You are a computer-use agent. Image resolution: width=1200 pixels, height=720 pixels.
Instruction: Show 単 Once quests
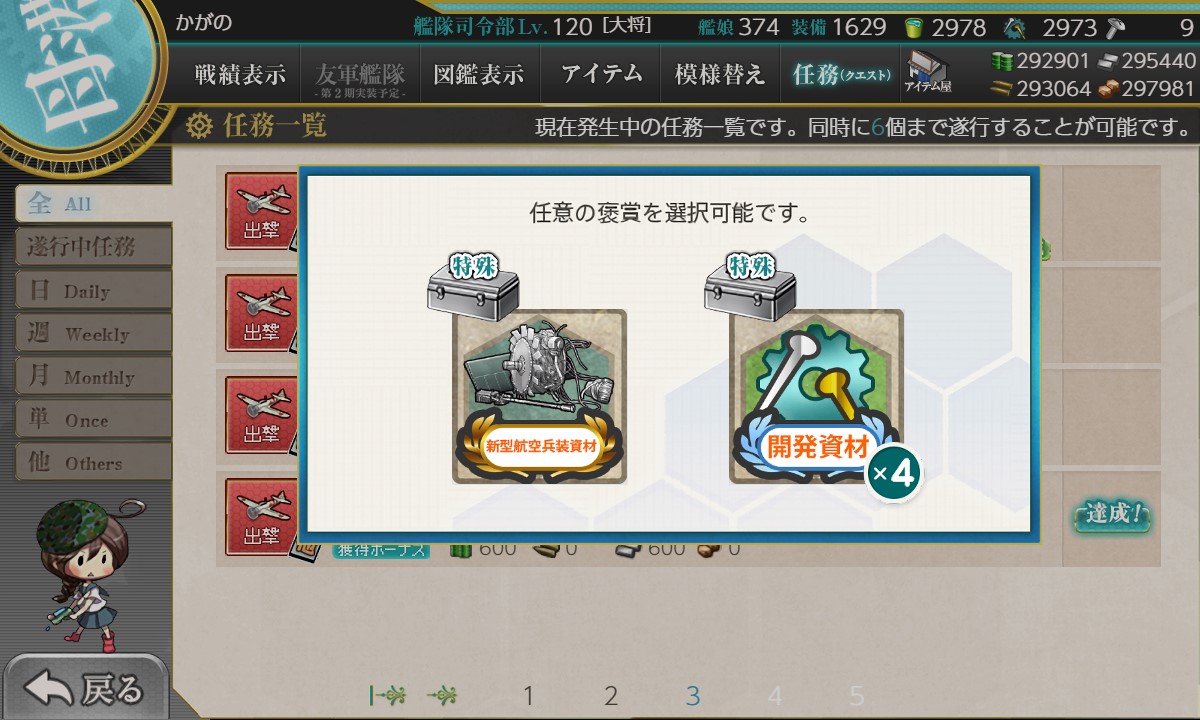[x=94, y=419]
